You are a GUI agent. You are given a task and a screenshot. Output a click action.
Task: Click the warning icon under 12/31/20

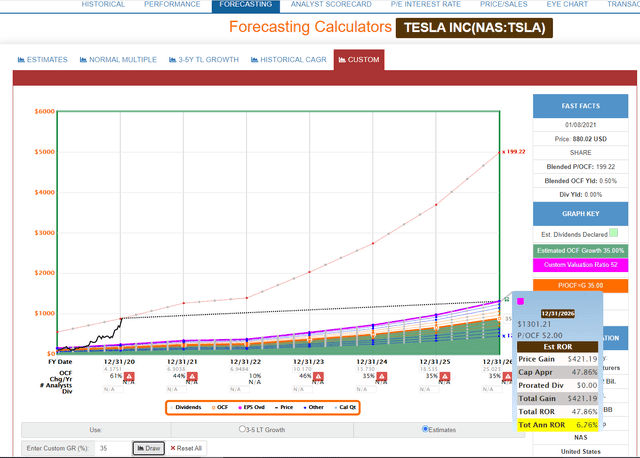129,376
